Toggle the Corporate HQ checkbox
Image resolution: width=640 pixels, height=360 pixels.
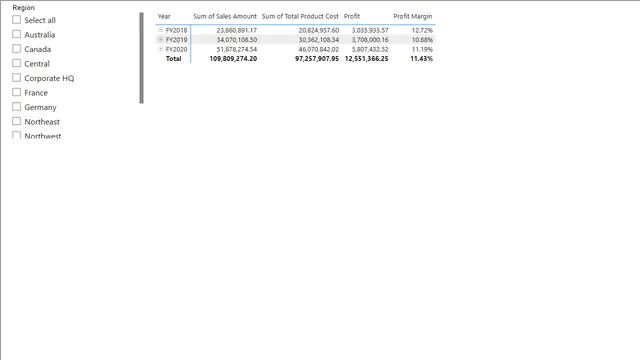pos(16,78)
